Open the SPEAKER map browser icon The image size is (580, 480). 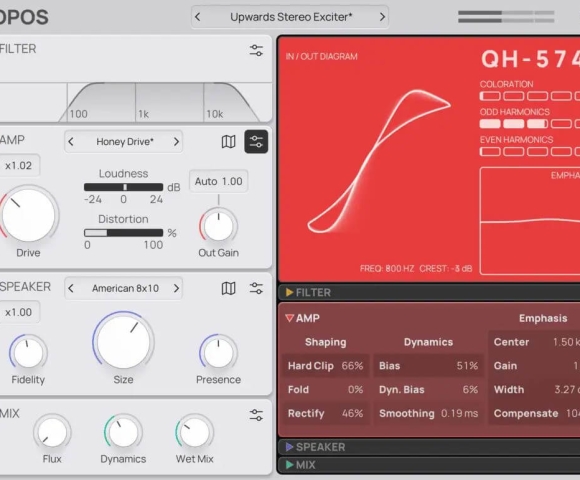228,288
